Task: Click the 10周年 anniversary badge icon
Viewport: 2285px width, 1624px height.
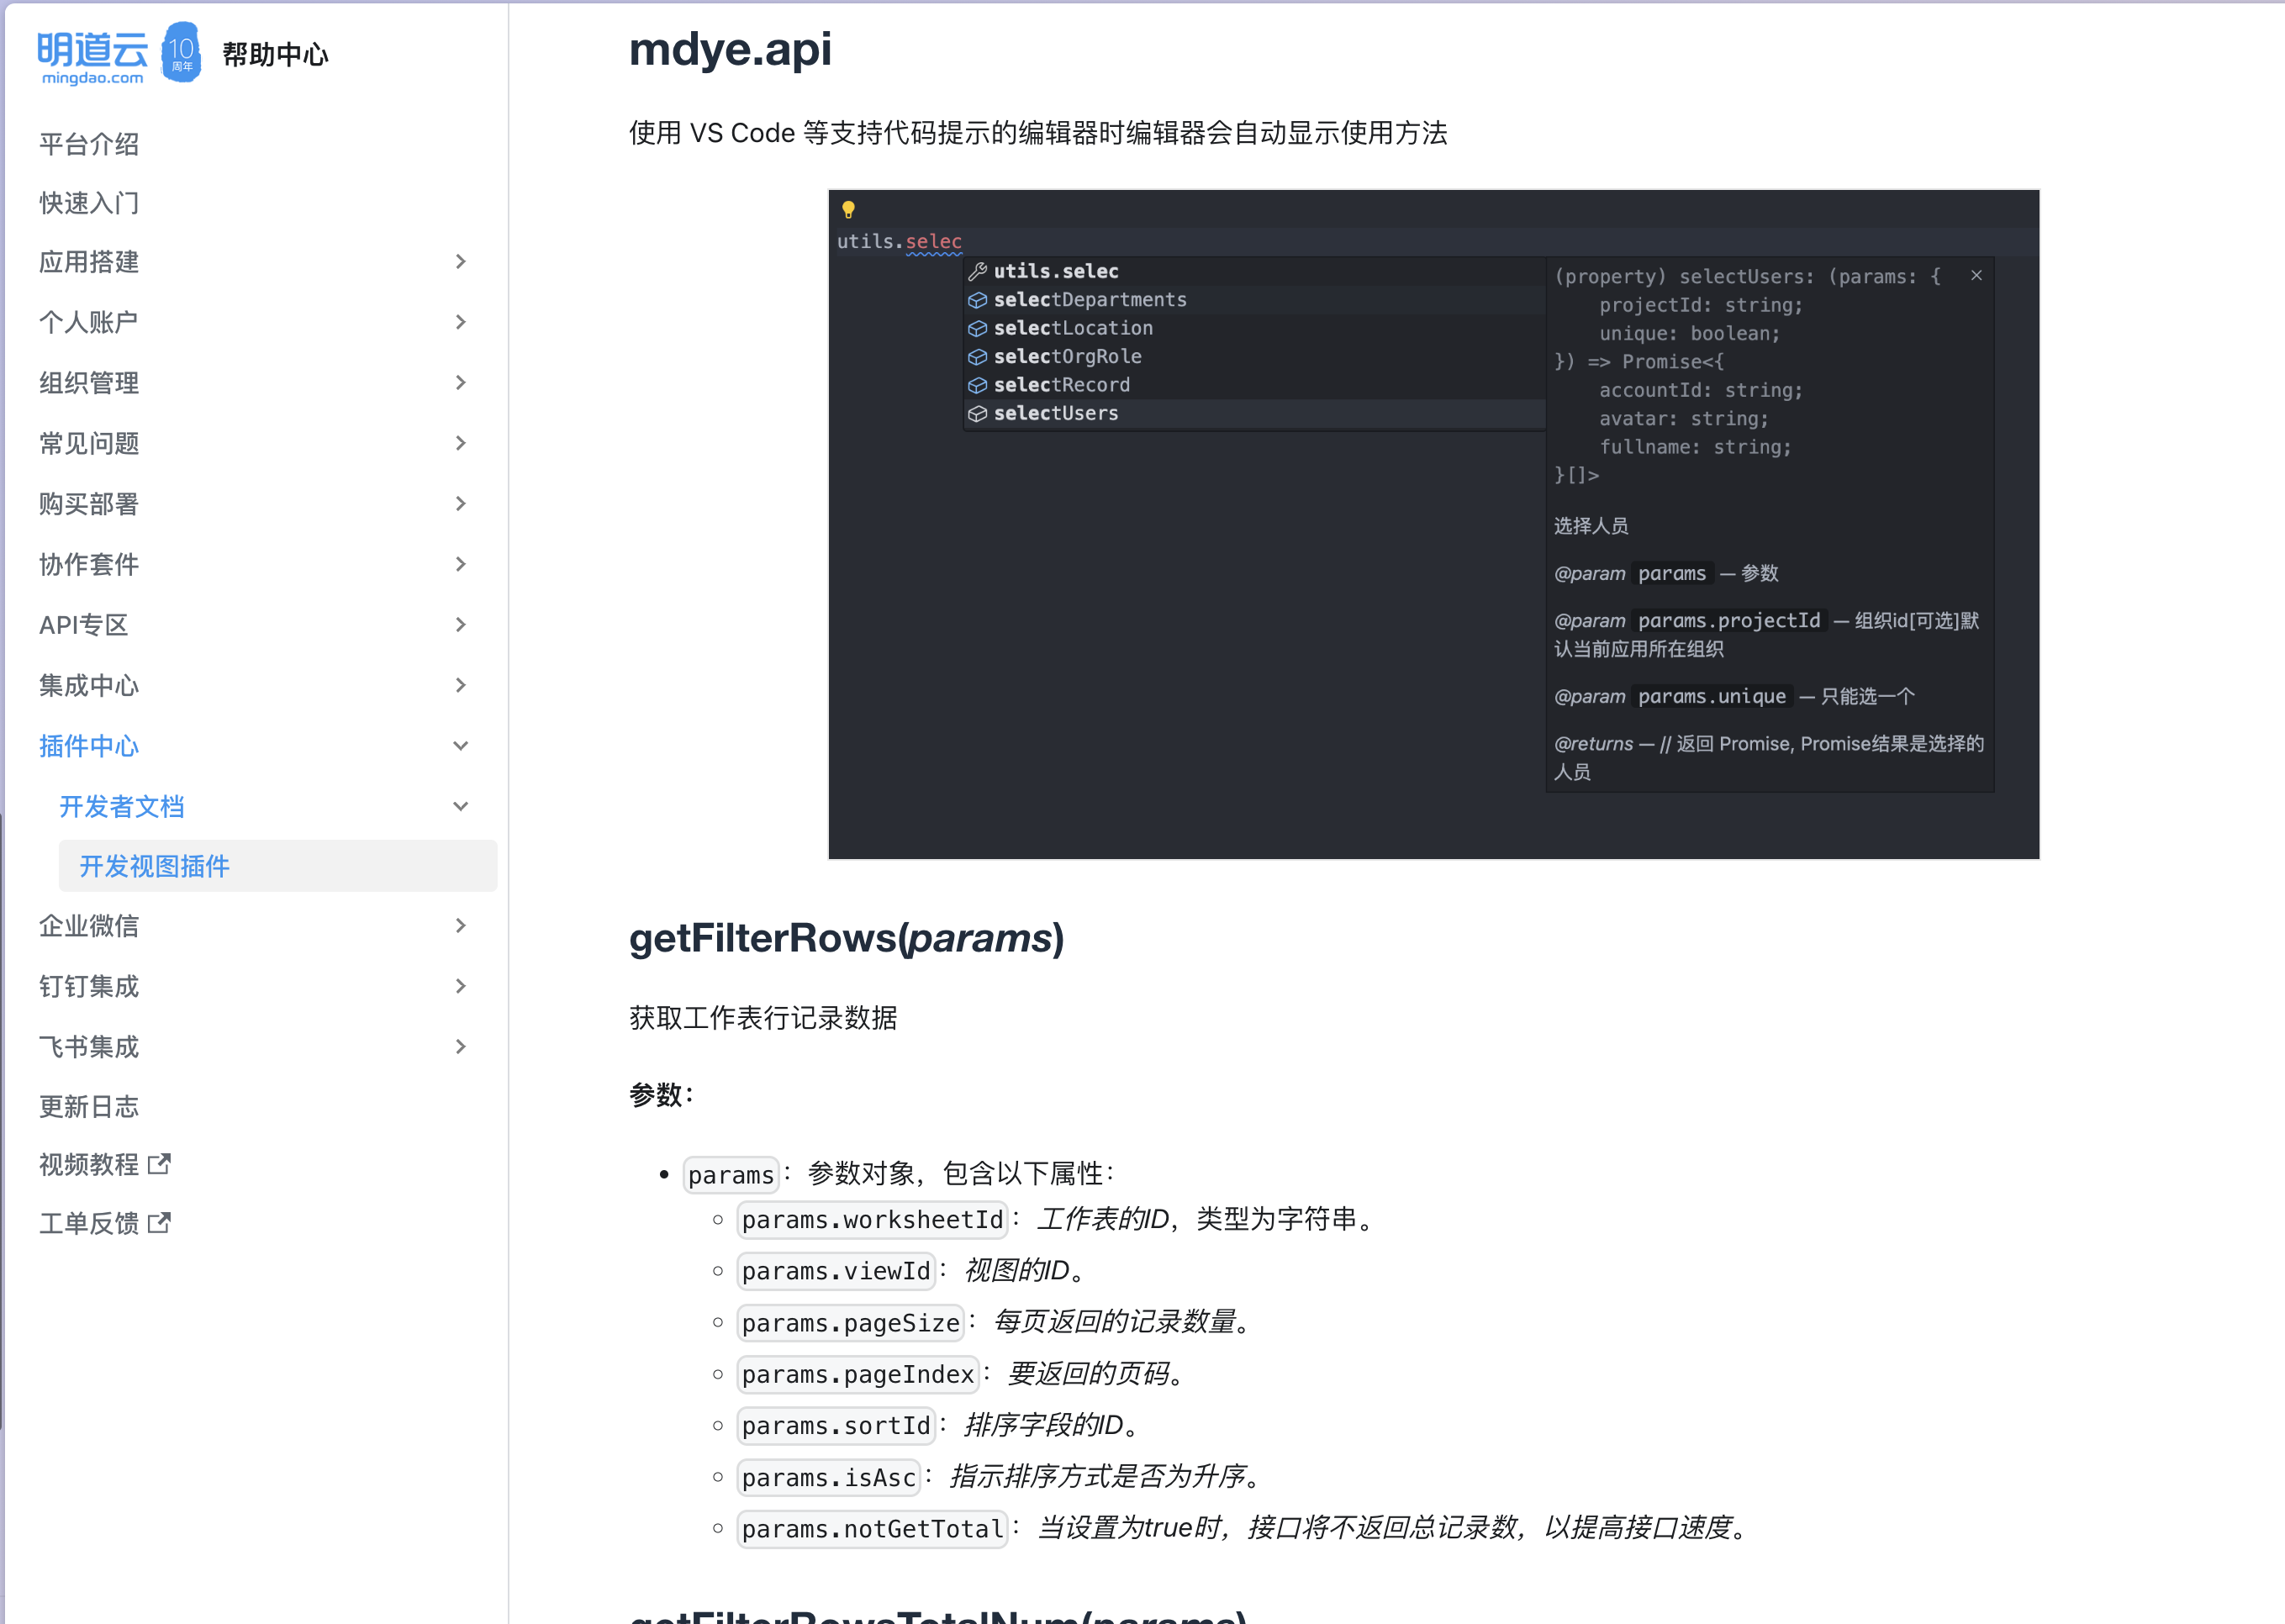Action: (181, 52)
